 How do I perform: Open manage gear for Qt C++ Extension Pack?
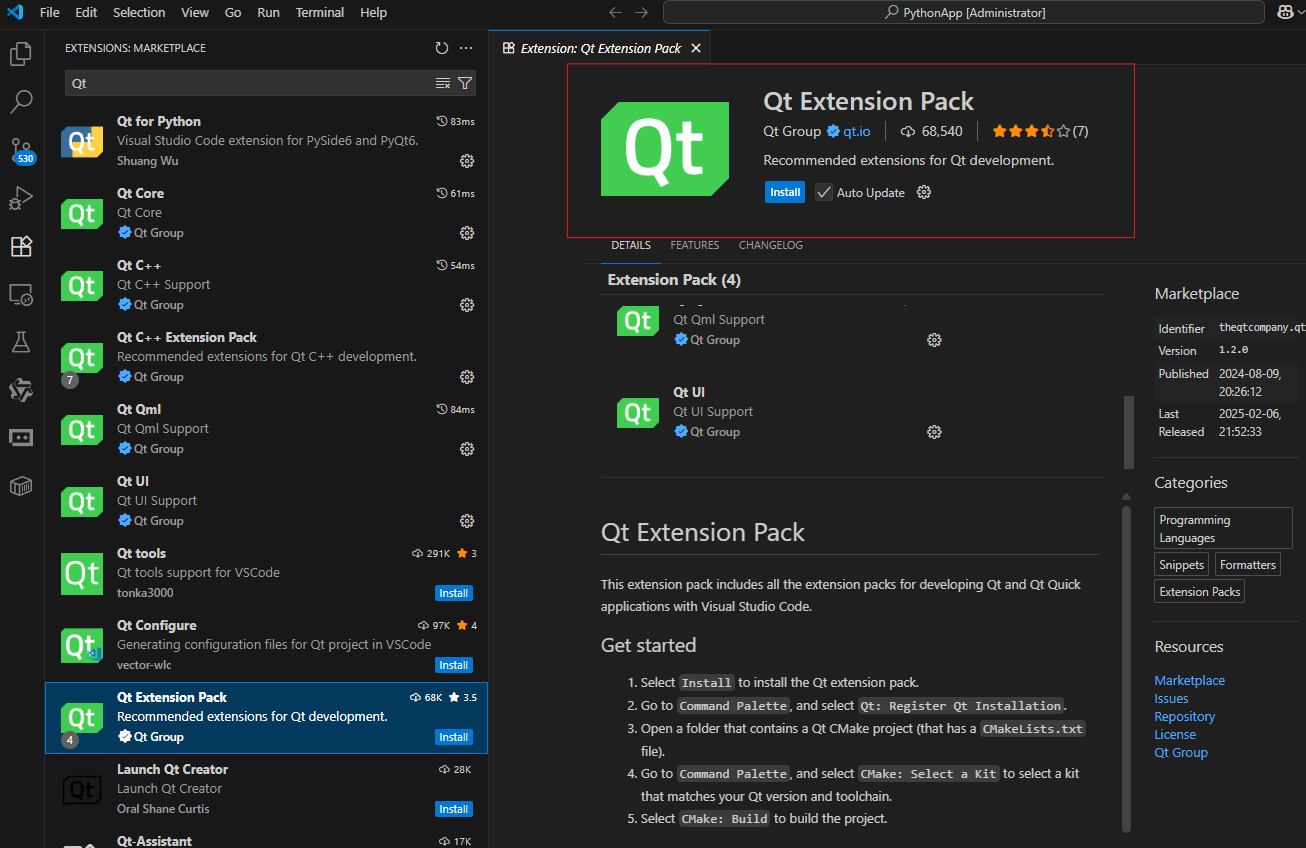[x=466, y=377]
